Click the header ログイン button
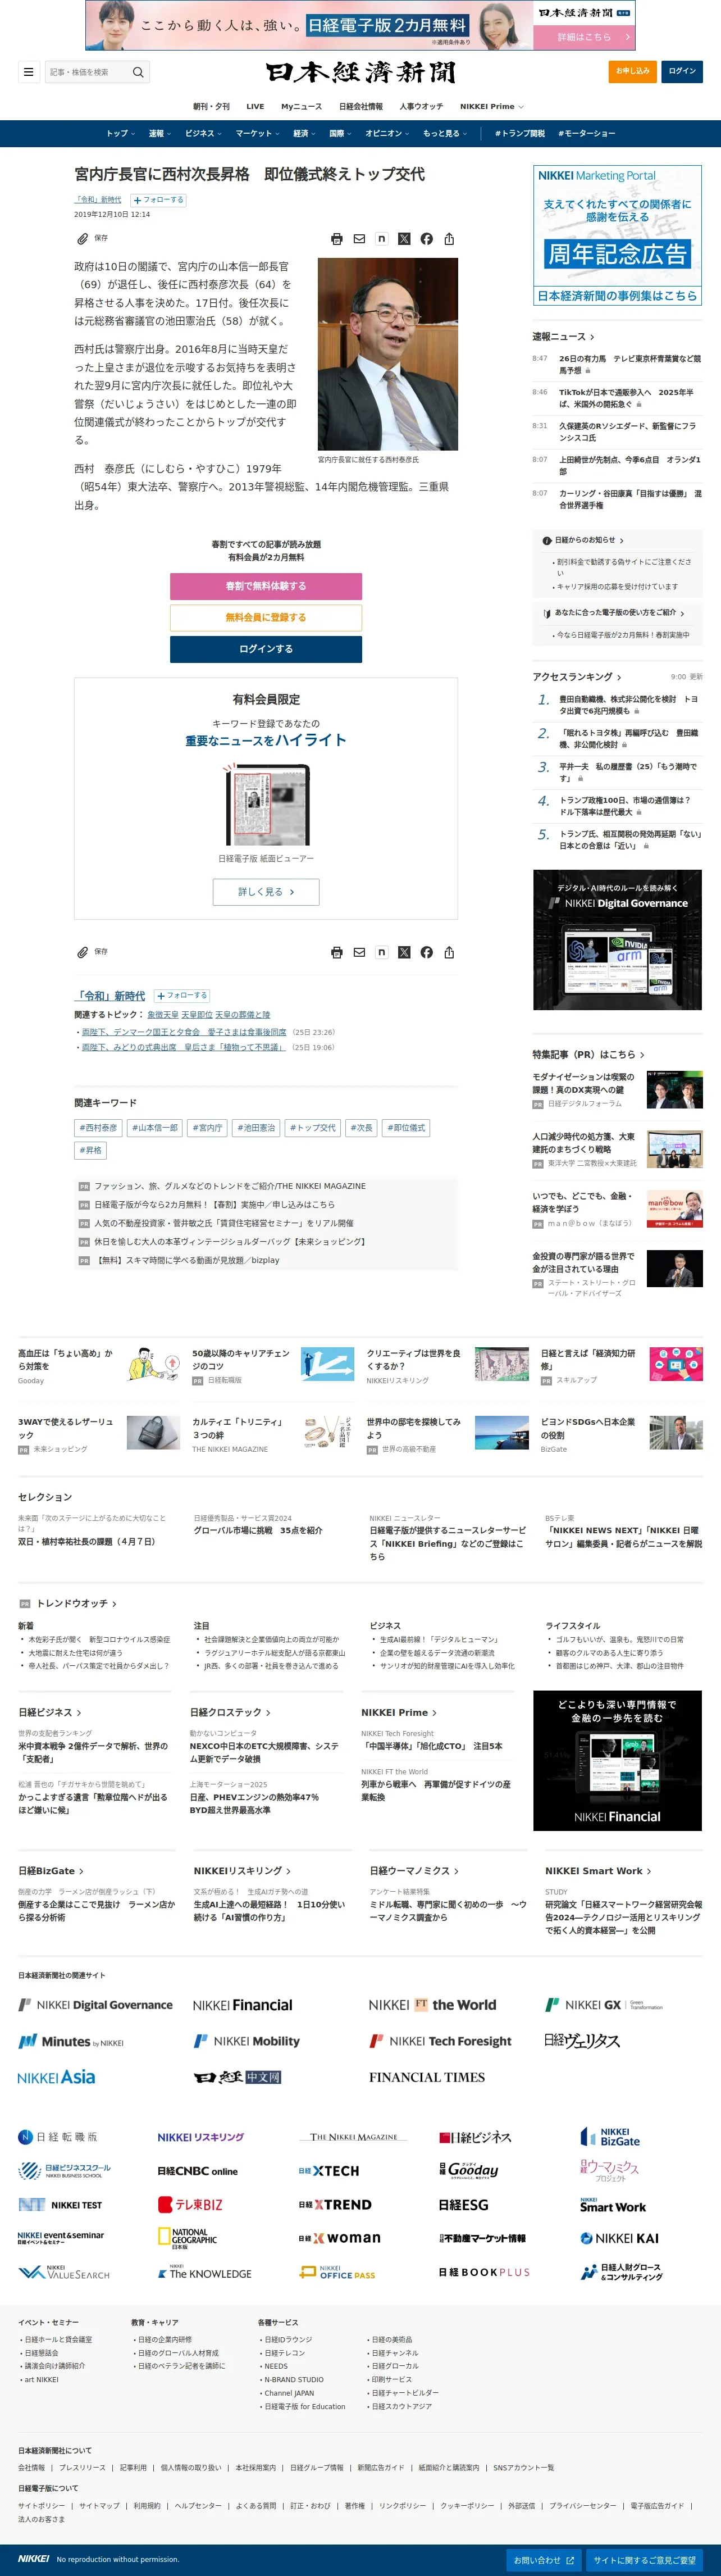 [x=682, y=71]
